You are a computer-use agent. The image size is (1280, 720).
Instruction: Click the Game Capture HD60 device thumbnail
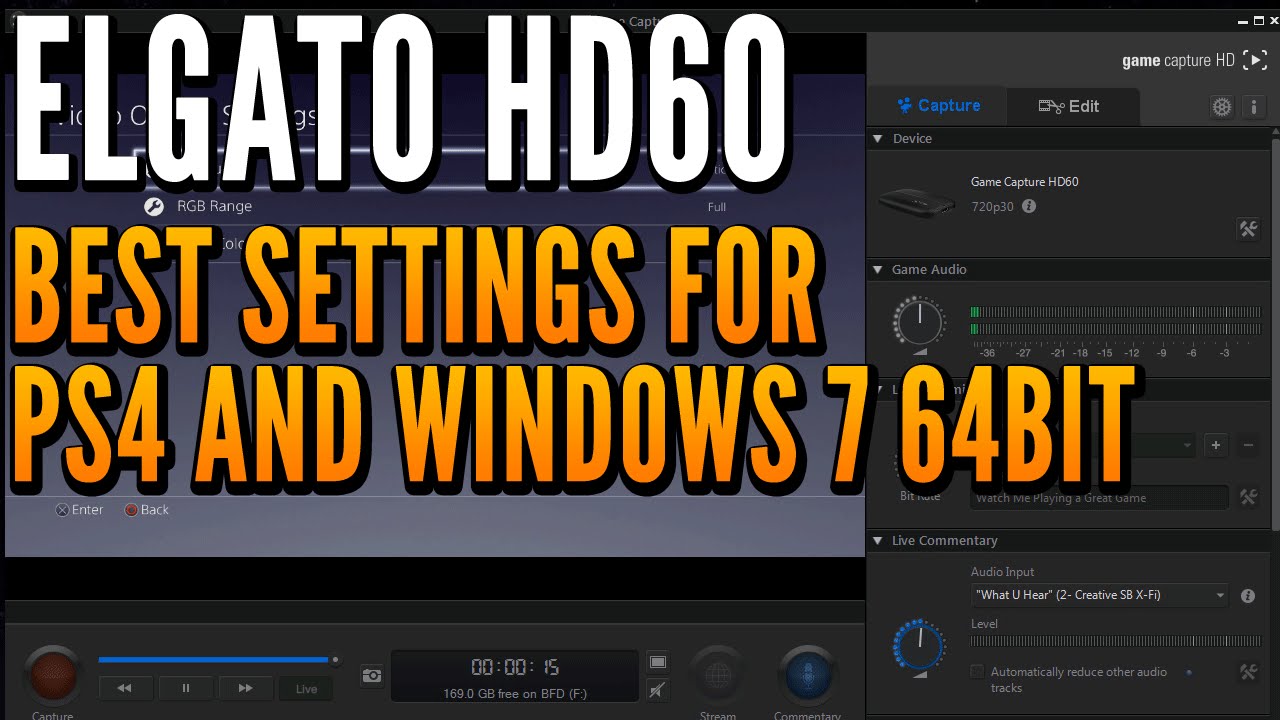point(916,202)
